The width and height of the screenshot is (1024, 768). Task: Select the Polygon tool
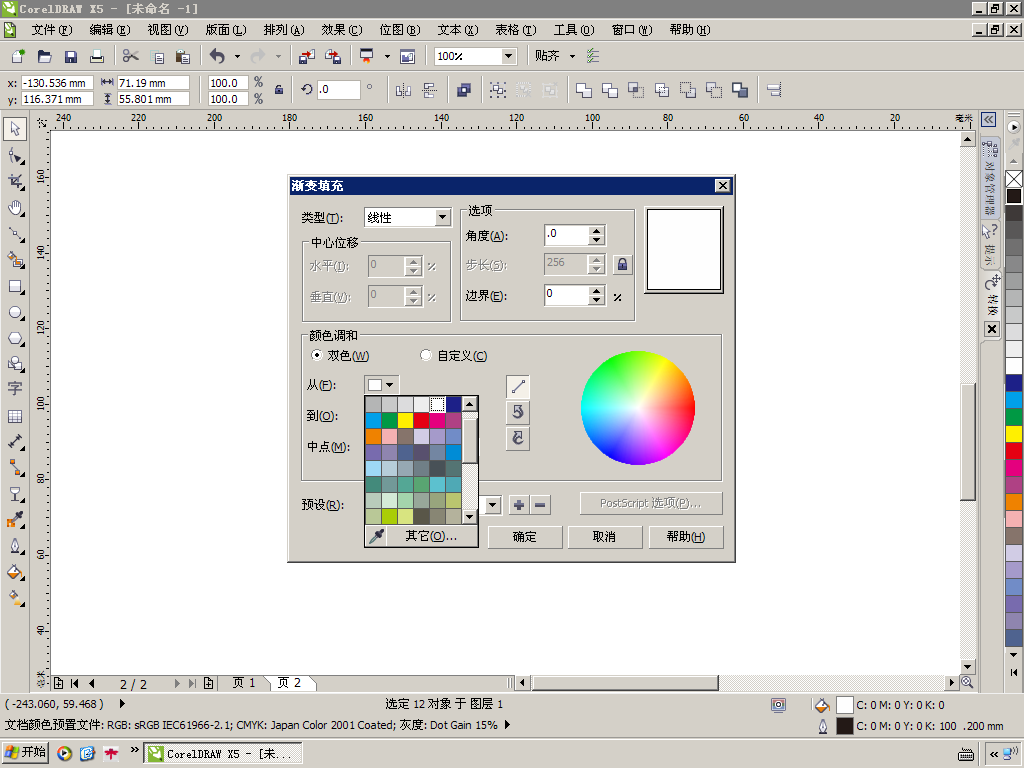15,339
